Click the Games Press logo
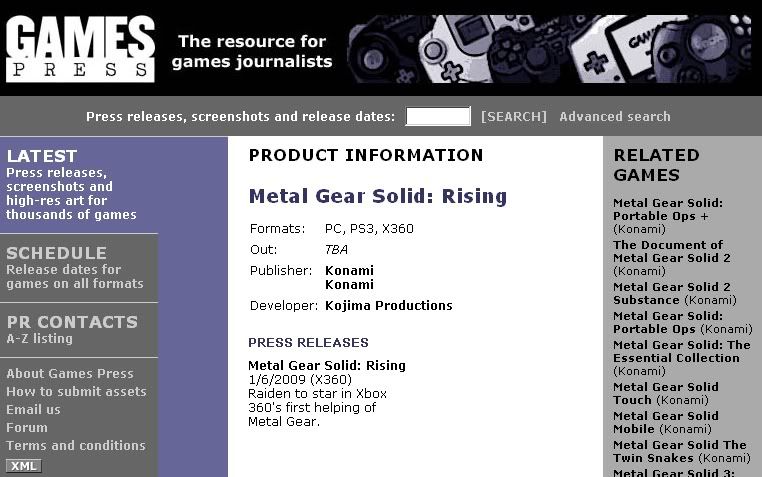762x477 pixels. [x=80, y=49]
